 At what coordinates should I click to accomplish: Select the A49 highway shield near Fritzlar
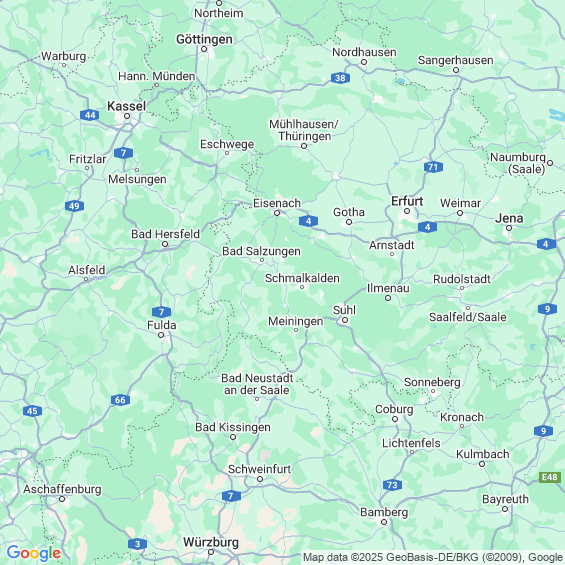coord(74,206)
